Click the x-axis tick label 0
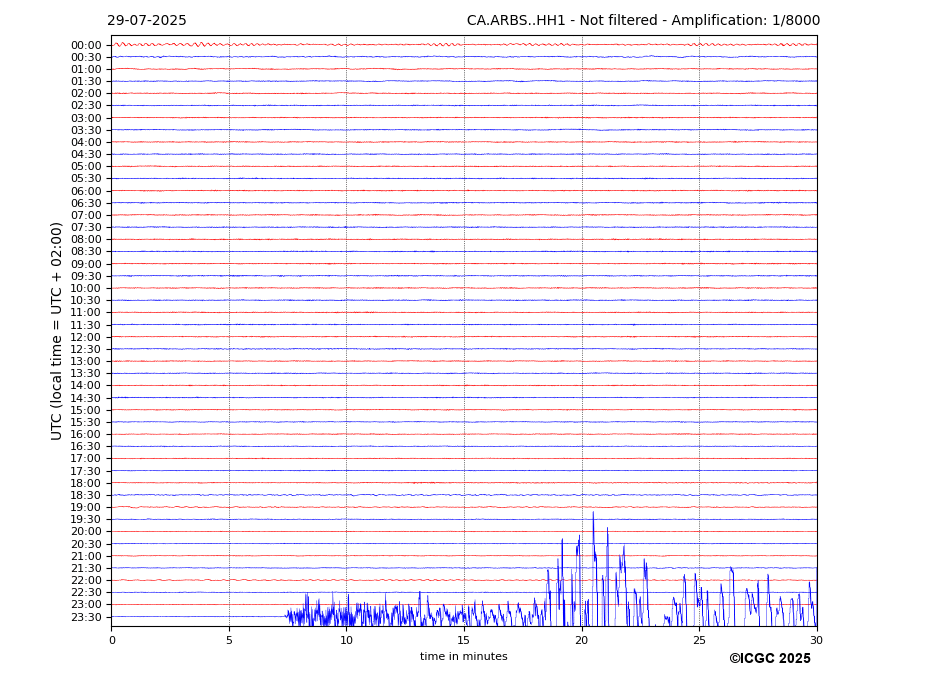 click(112, 640)
